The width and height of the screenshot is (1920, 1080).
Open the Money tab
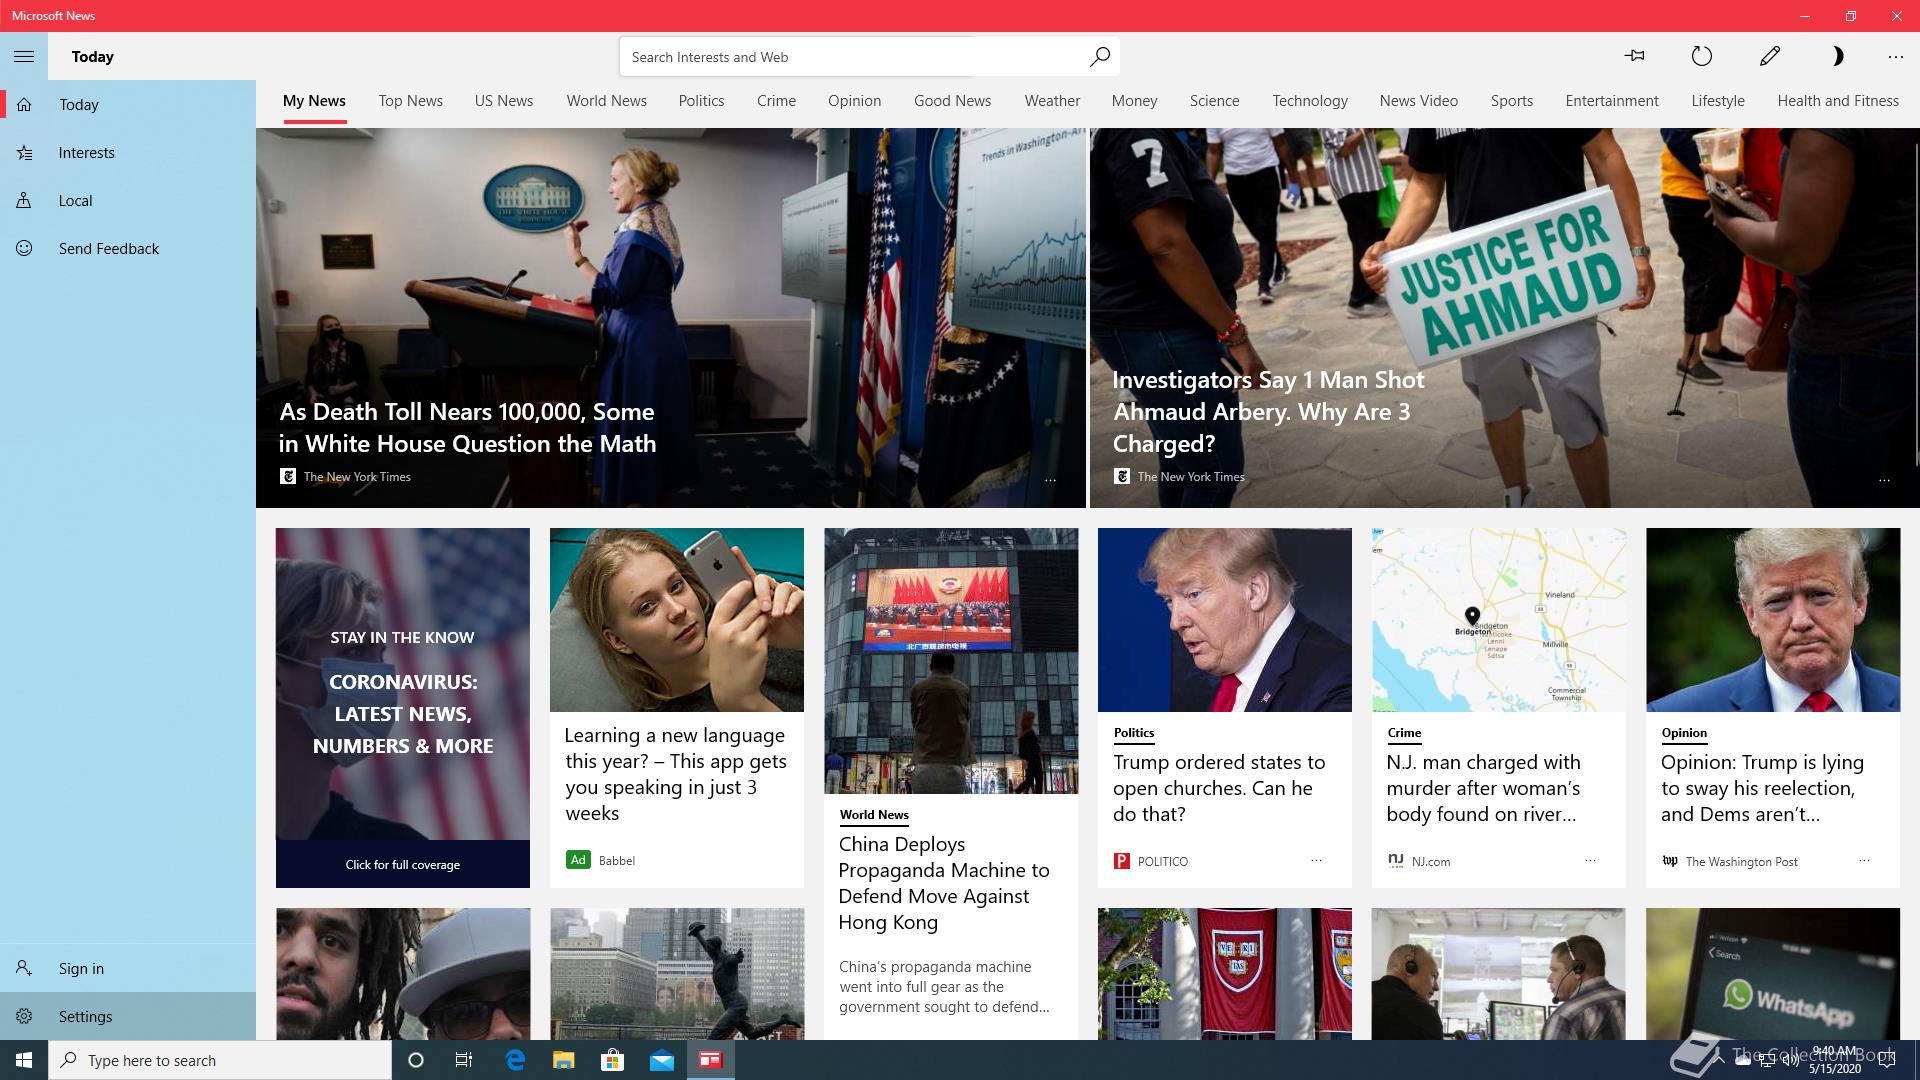tap(1134, 101)
